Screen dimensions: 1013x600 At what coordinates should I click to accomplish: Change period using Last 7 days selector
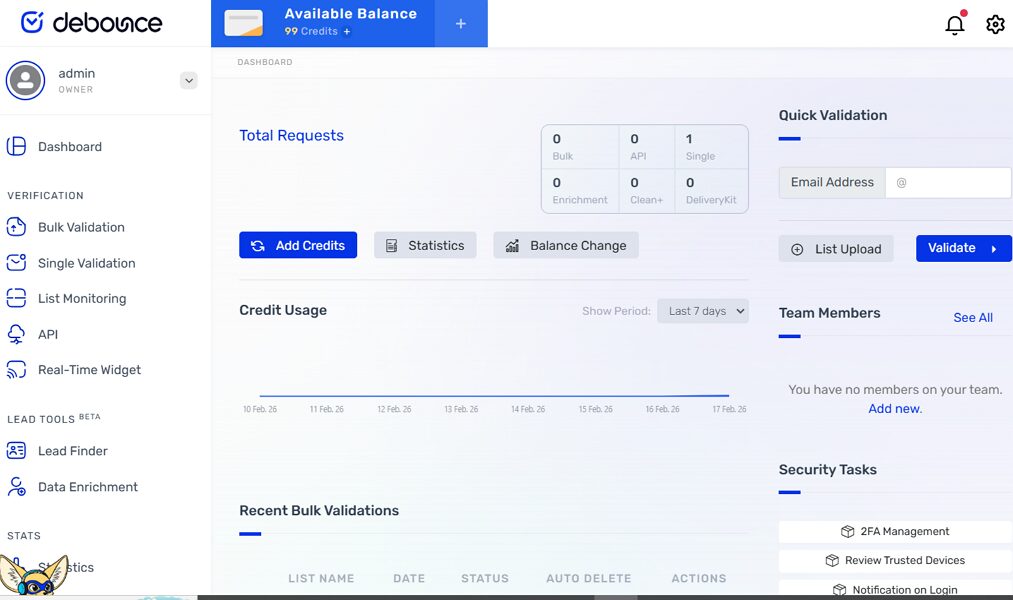[703, 311]
